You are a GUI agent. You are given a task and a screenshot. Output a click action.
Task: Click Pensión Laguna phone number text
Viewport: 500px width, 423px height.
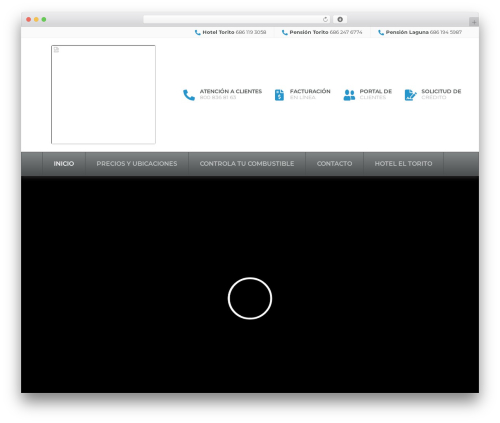click(446, 32)
